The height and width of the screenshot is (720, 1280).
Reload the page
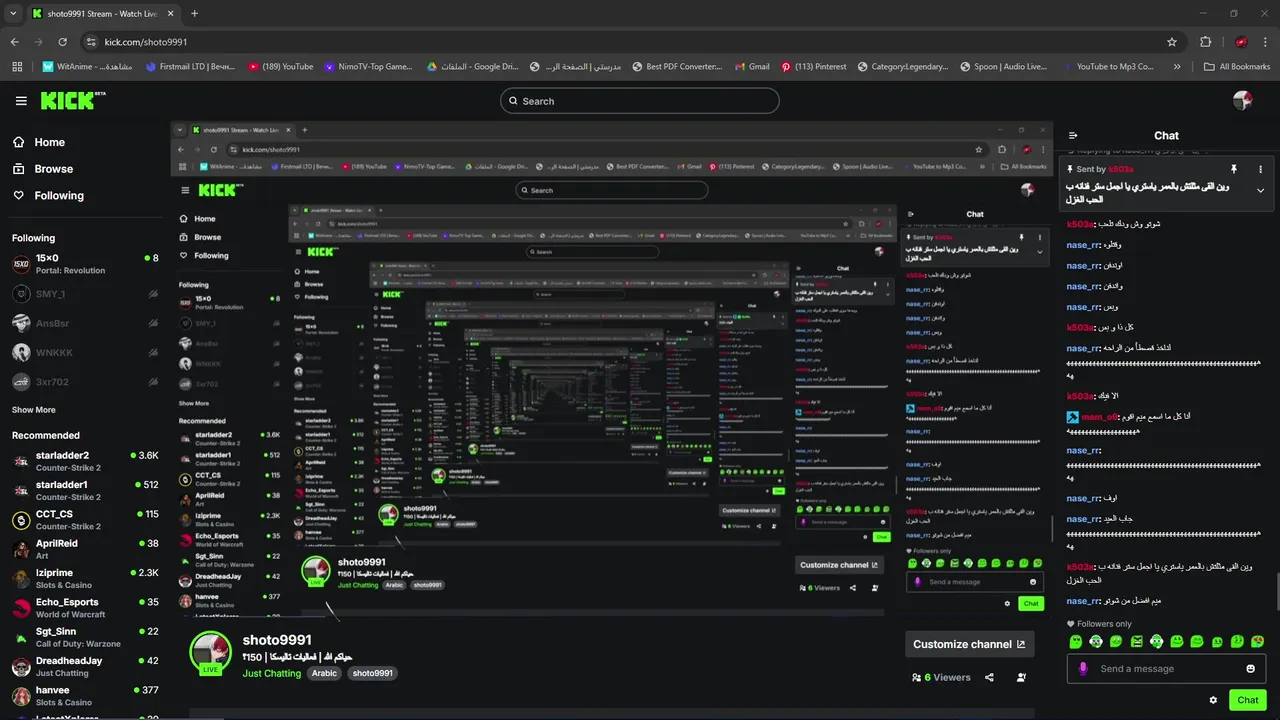point(62,42)
